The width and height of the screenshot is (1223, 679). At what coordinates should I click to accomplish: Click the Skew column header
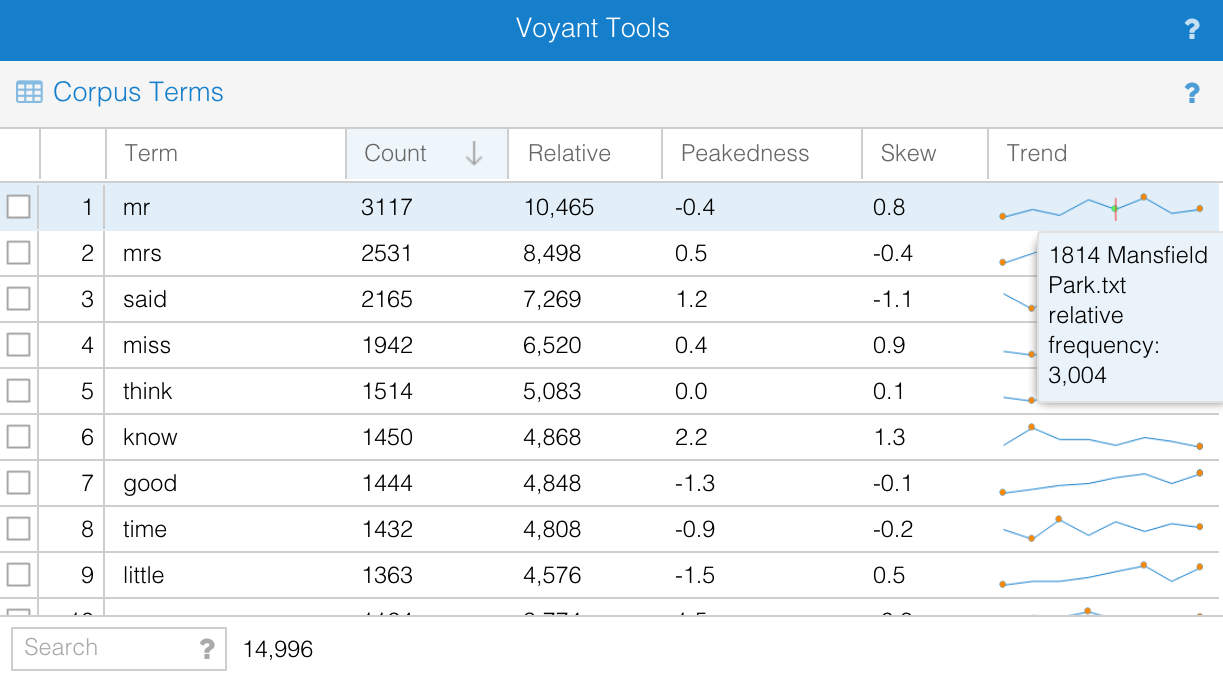[x=908, y=154]
